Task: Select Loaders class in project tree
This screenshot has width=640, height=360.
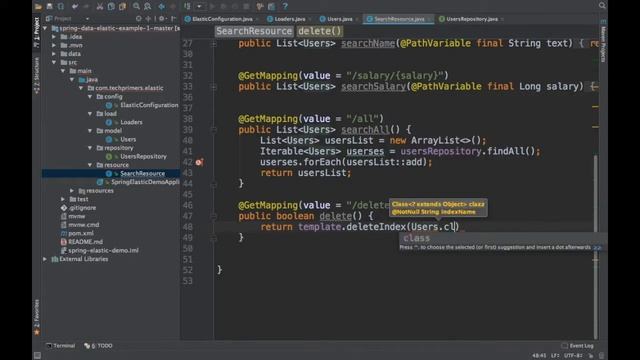Action: pos(131,122)
